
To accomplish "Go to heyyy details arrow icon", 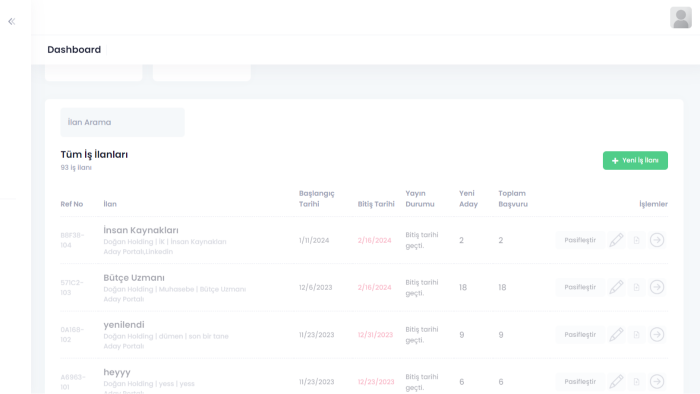I will point(657,382).
